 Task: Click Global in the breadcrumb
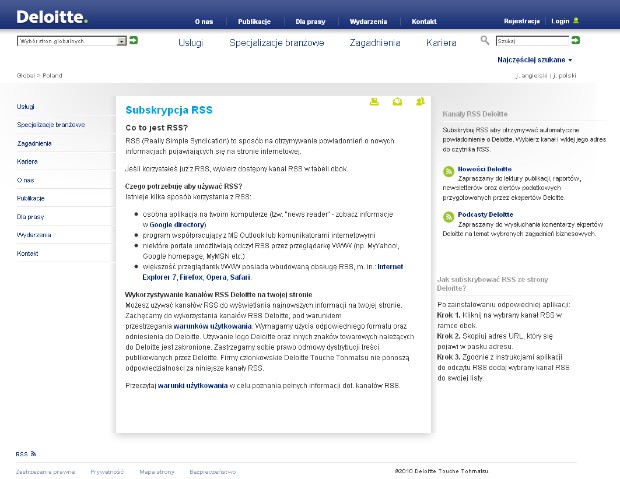click(x=26, y=76)
